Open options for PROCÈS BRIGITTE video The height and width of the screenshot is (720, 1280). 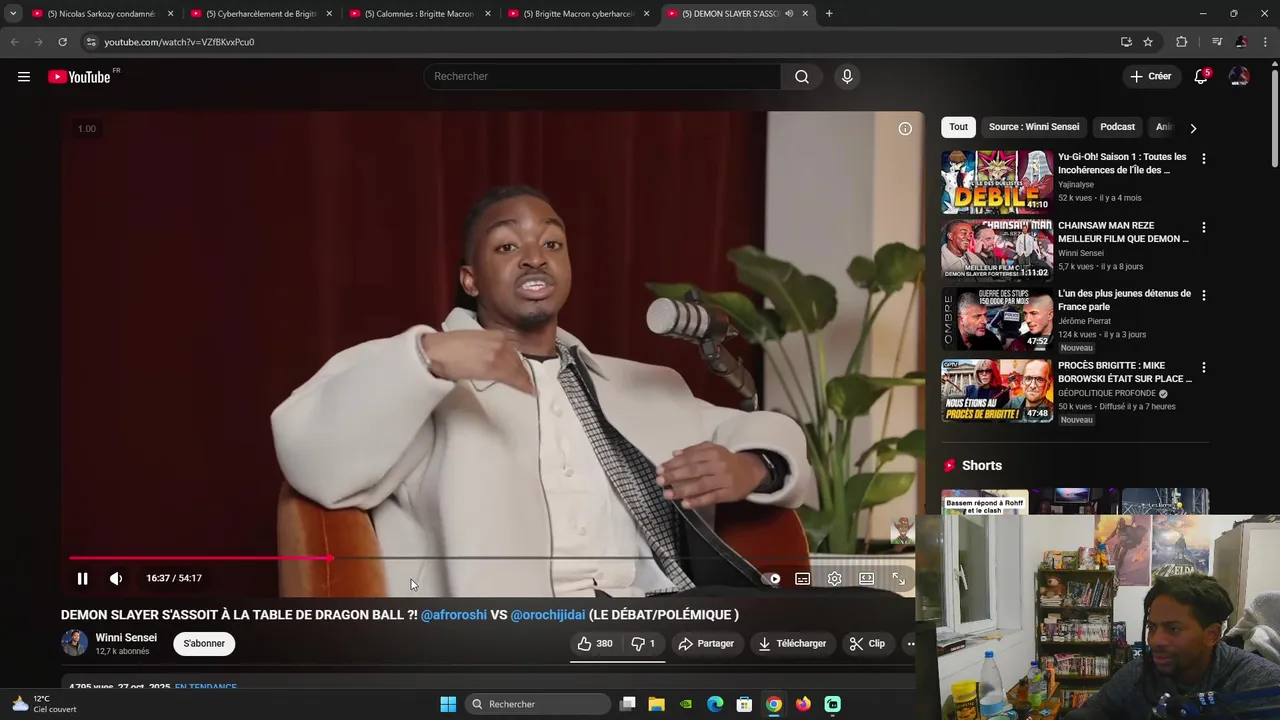(1203, 367)
